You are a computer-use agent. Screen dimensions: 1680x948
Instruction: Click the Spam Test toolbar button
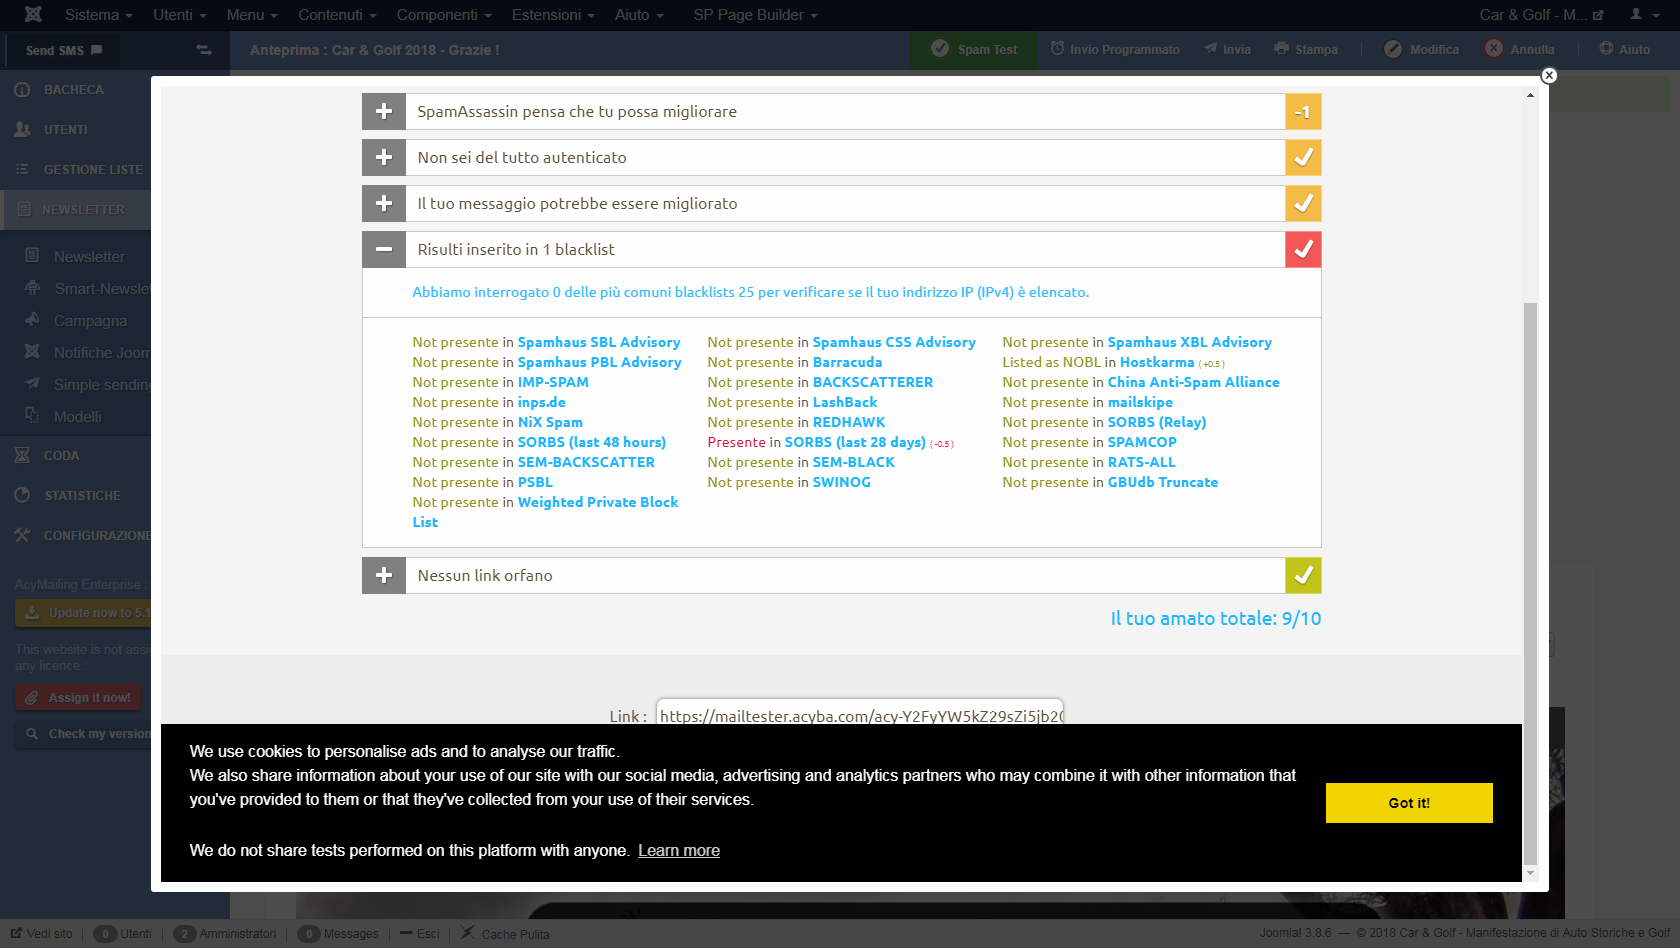coord(974,49)
